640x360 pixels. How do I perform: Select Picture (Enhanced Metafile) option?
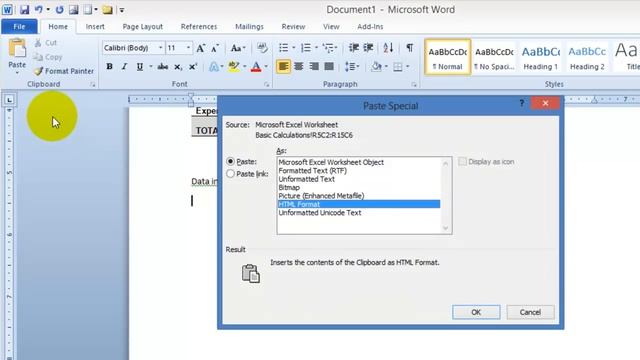[x=321, y=196]
